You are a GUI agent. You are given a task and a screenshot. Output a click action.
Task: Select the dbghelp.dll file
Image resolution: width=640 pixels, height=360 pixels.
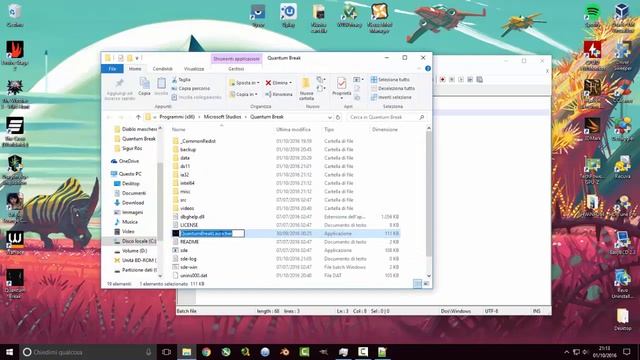[285, 217]
